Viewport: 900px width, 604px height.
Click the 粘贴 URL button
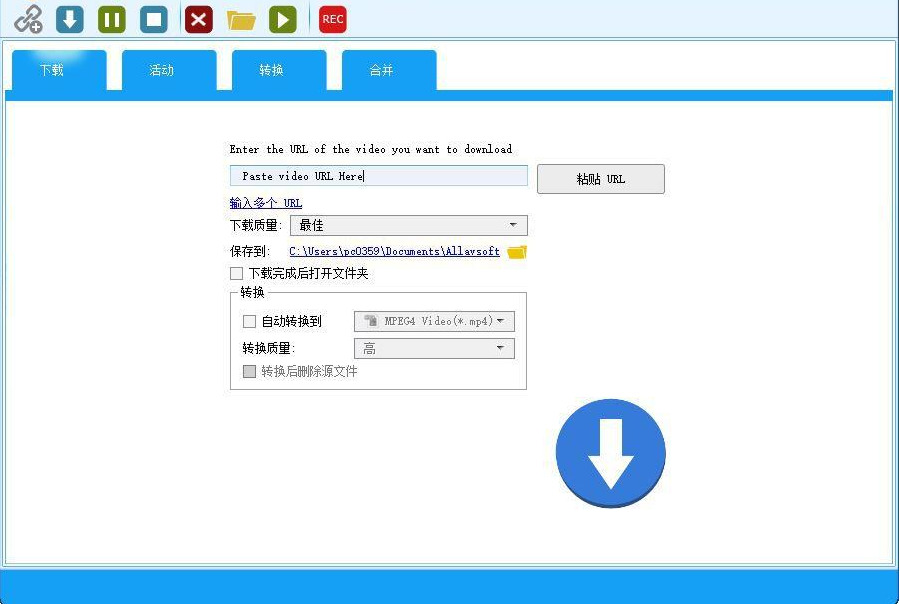601,179
